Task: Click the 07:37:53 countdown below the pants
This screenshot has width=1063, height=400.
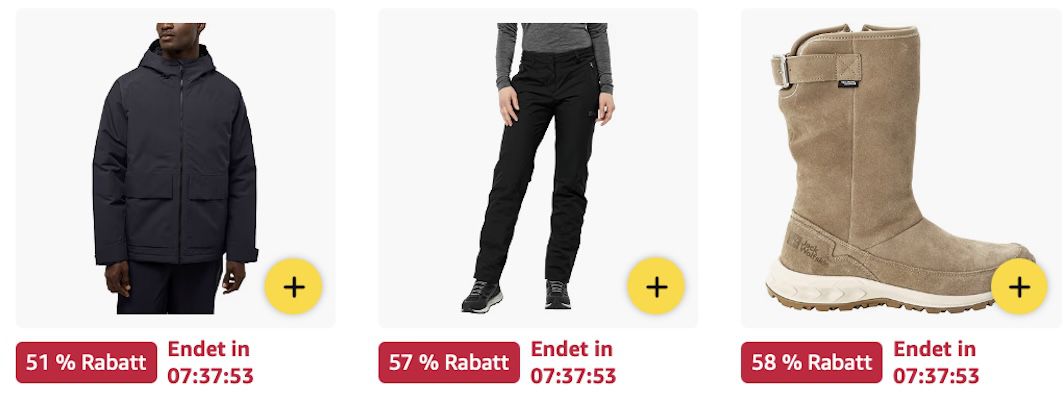Action: coord(573,376)
